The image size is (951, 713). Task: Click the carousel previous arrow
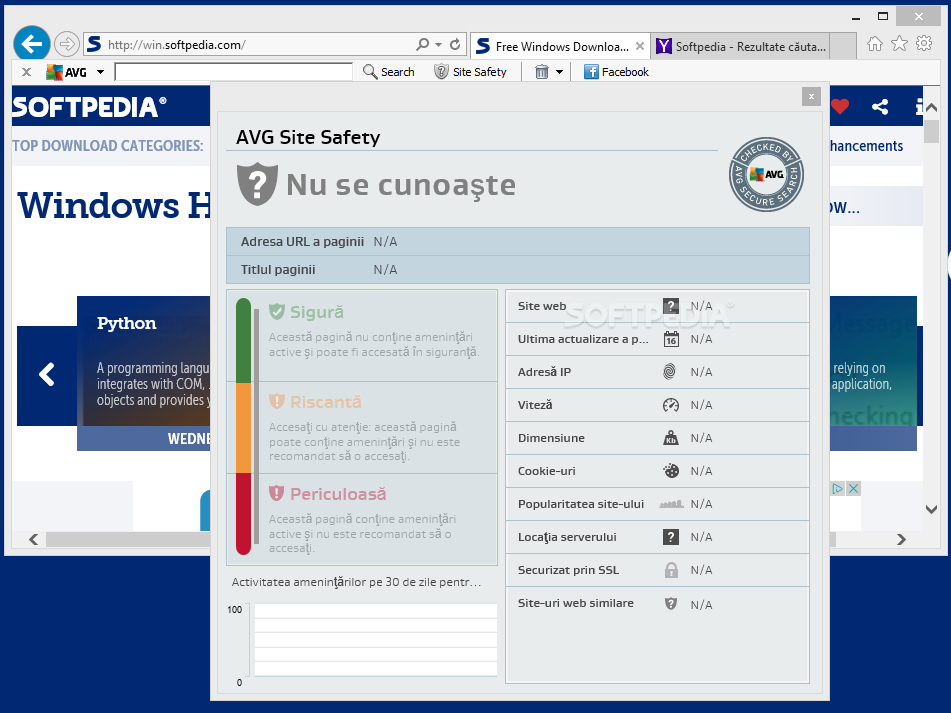[47, 375]
